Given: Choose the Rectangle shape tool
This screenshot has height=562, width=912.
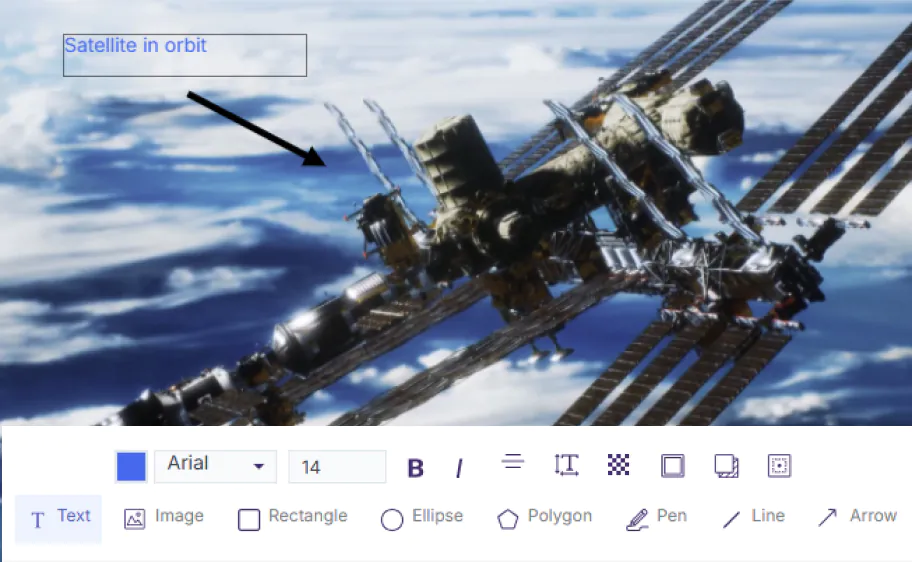Looking at the screenshot, I should (293, 518).
